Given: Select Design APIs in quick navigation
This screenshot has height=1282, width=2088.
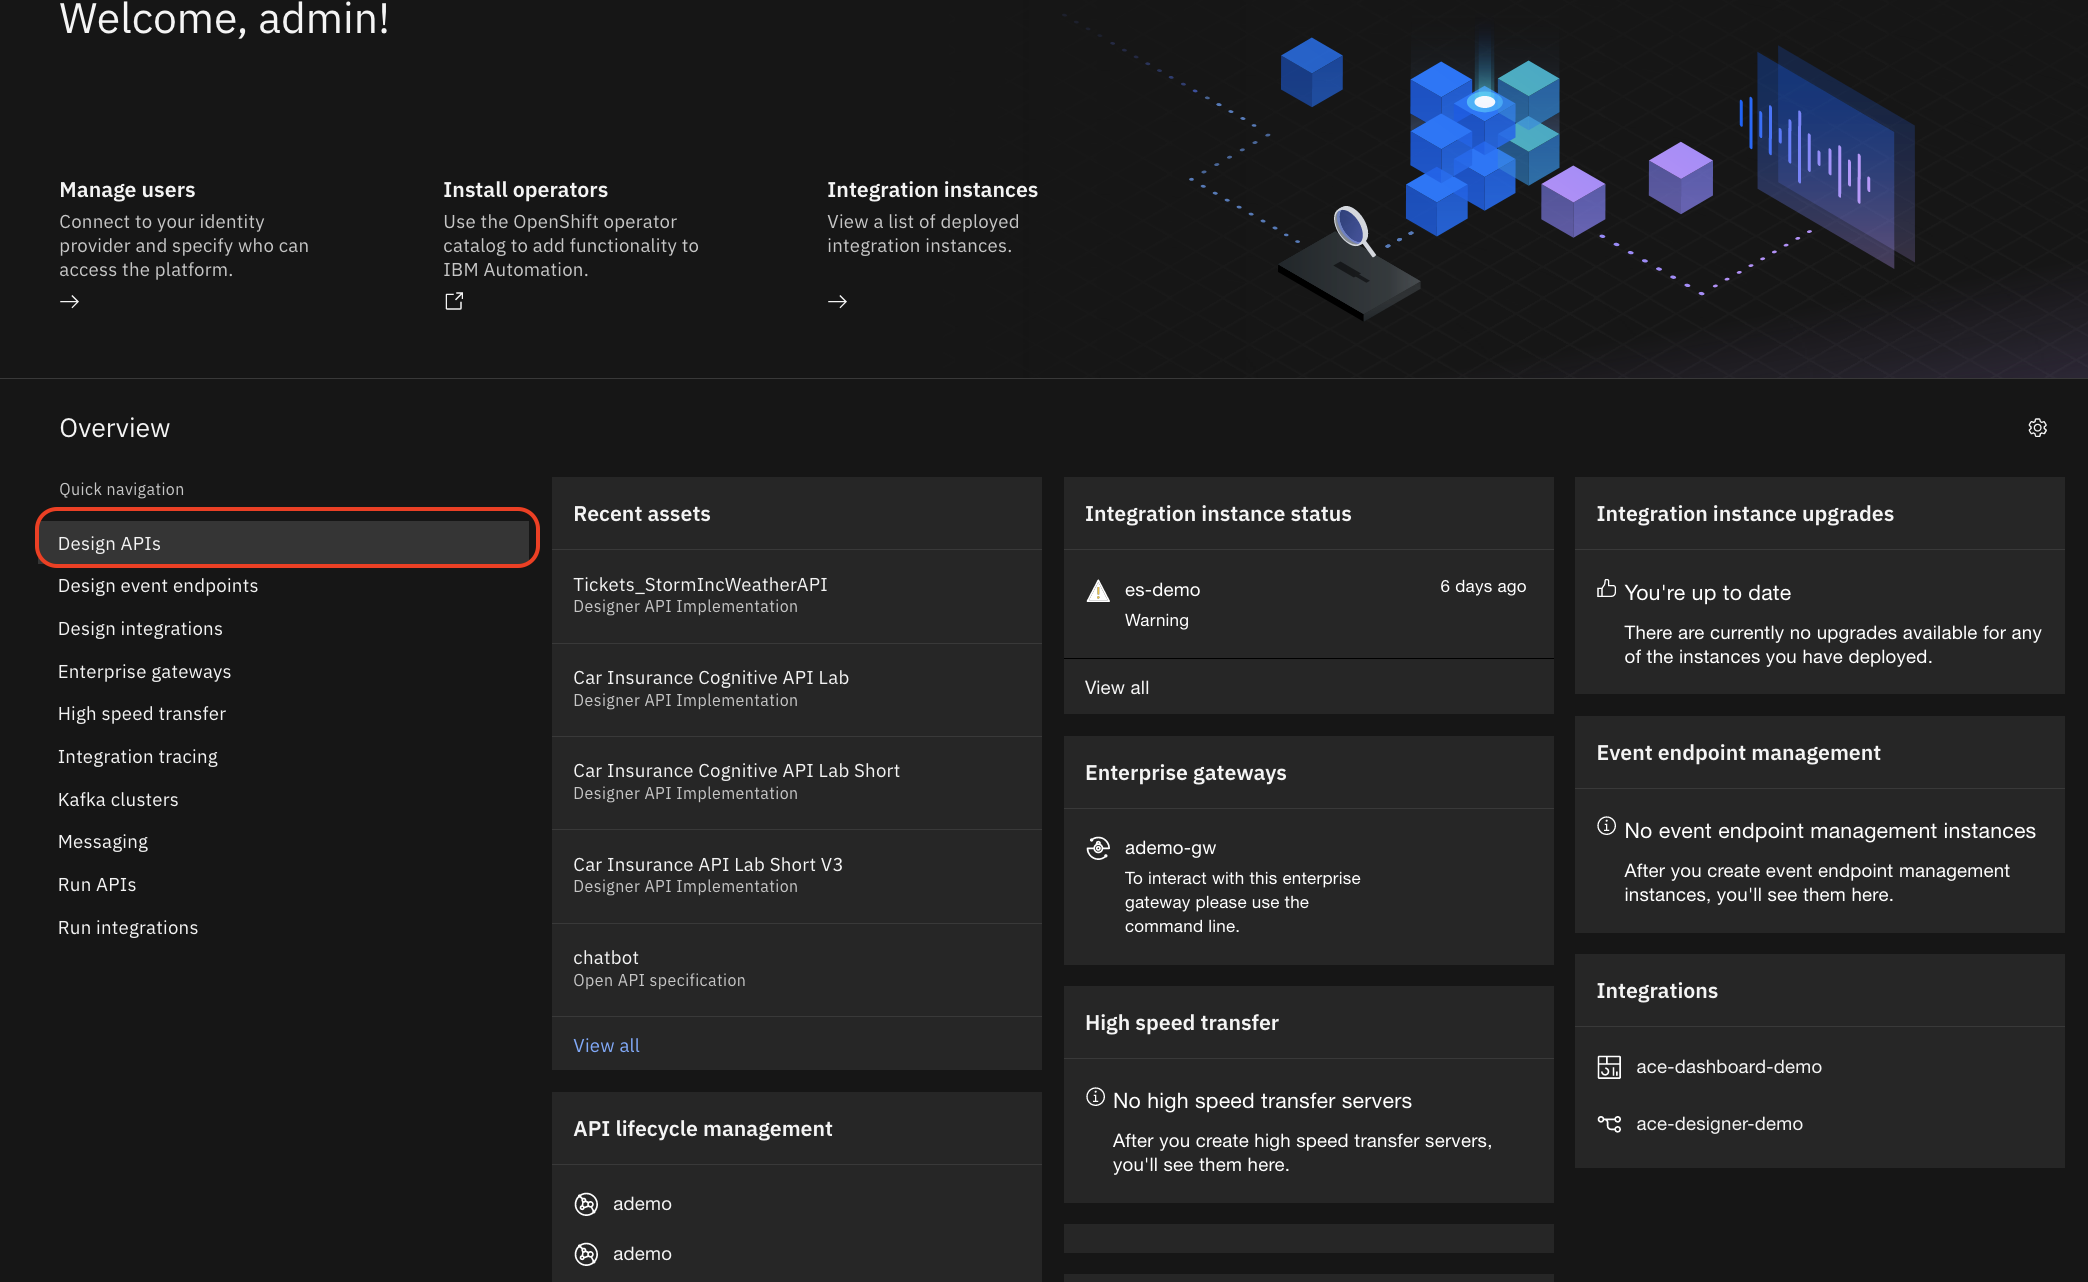Looking at the screenshot, I should click(x=109, y=542).
